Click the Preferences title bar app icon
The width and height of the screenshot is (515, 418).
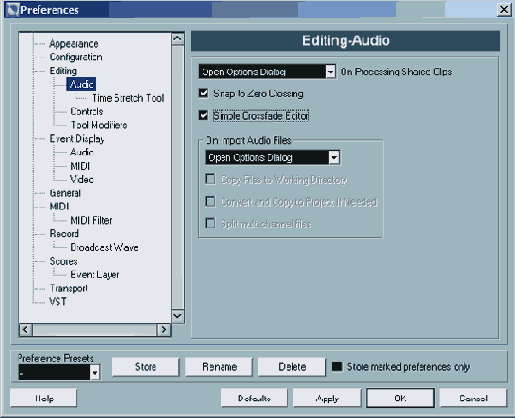13,10
